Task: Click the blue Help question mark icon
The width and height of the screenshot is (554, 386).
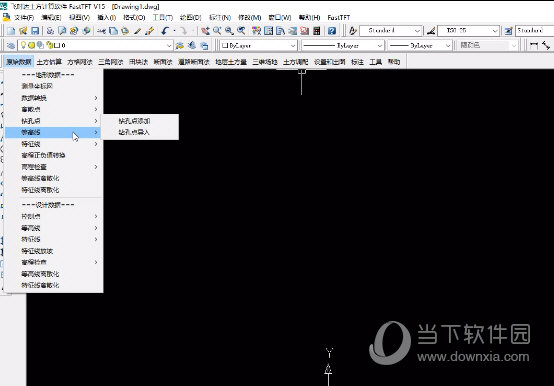Action: coord(332,31)
